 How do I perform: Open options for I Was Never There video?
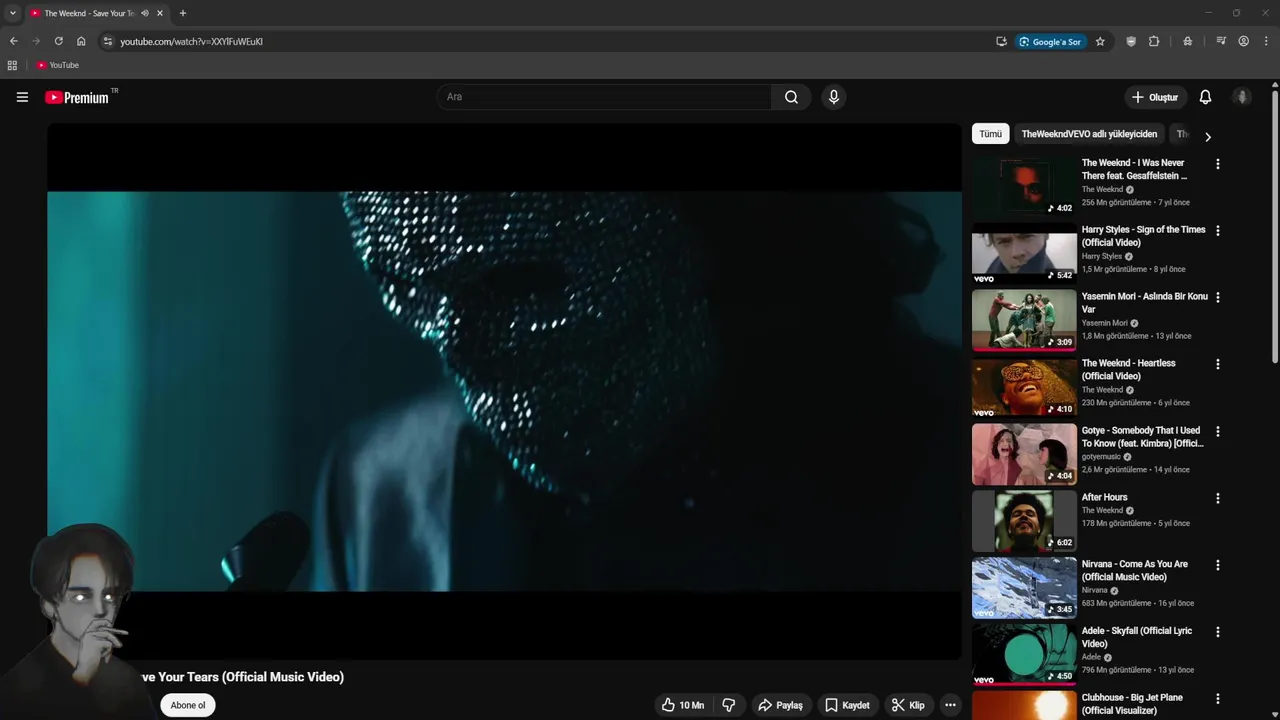click(x=1217, y=163)
